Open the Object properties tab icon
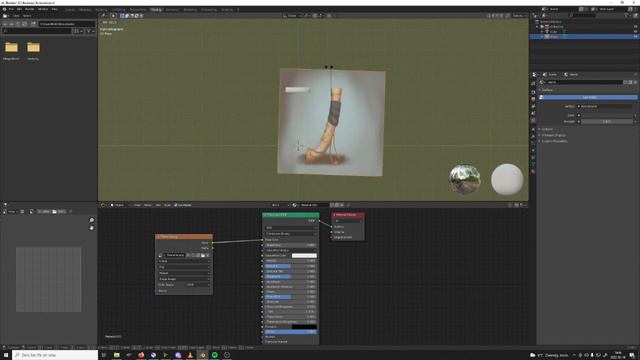The image size is (640, 360). click(x=533, y=129)
